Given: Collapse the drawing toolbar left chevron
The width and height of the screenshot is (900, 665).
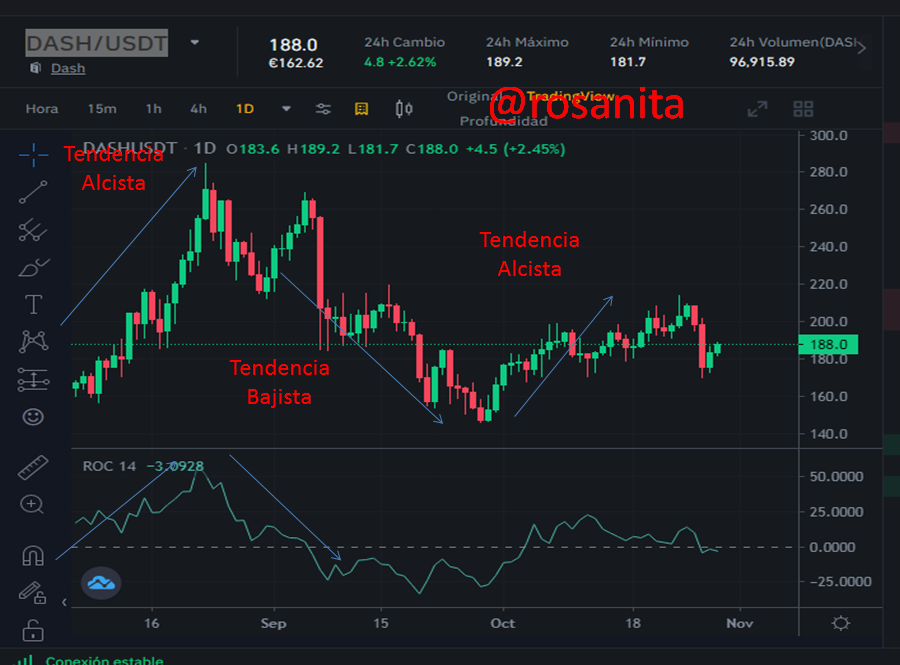Looking at the screenshot, I should [64, 602].
